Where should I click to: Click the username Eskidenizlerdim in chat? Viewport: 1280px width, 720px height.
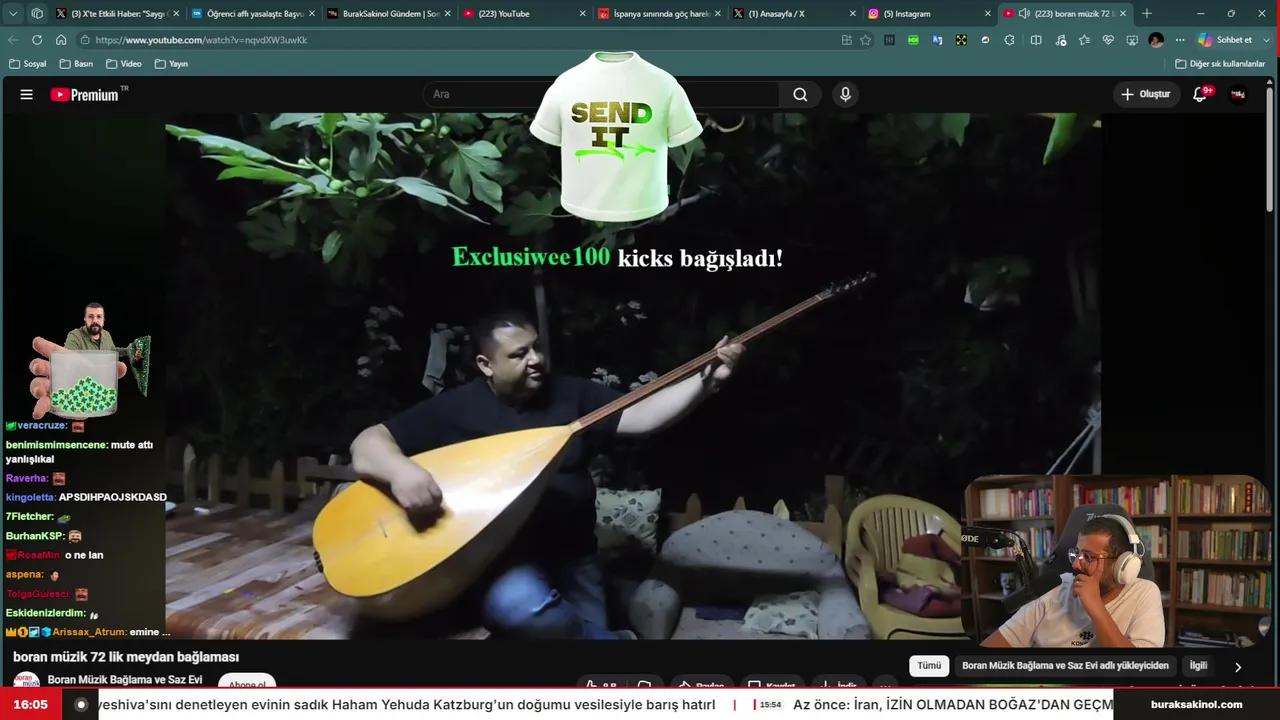click(45, 613)
